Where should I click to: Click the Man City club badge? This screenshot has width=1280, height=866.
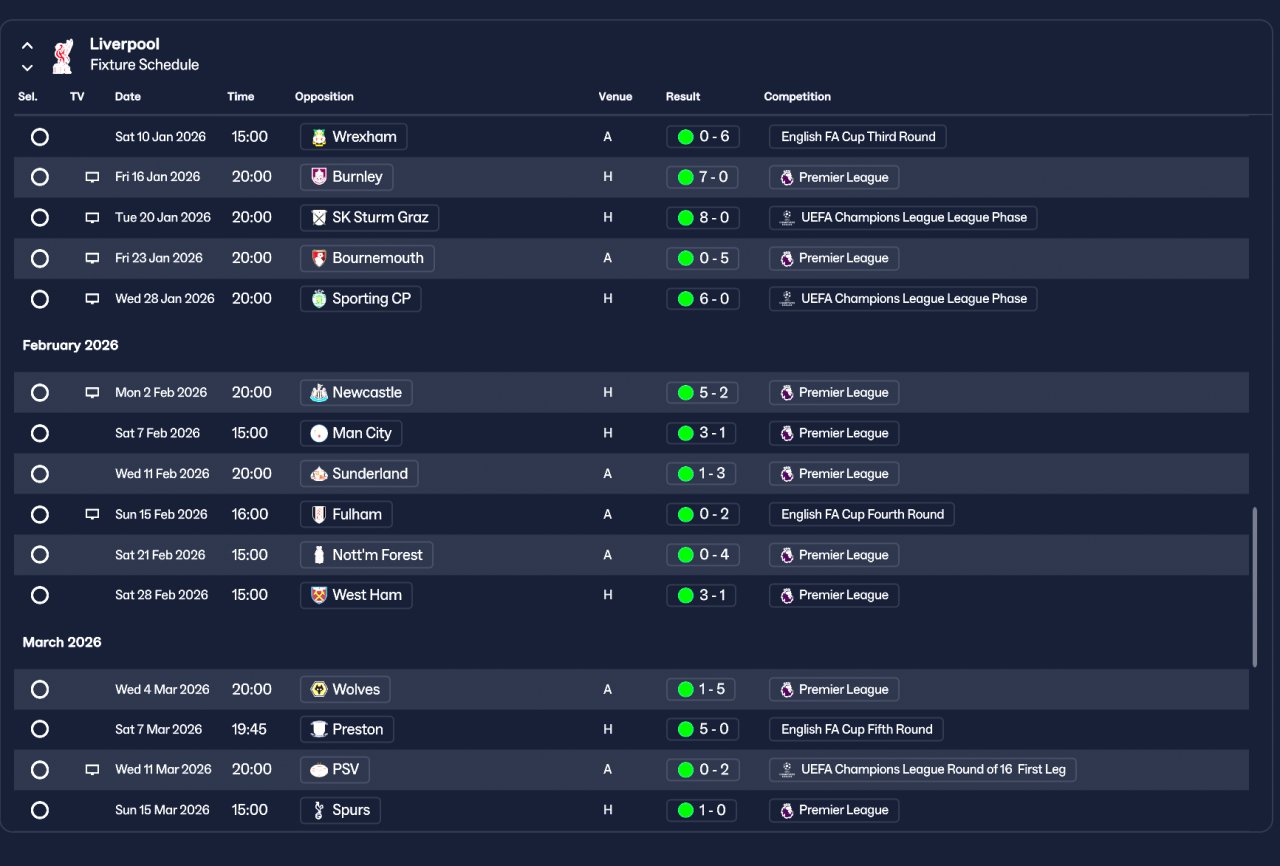pyautogui.click(x=319, y=433)
